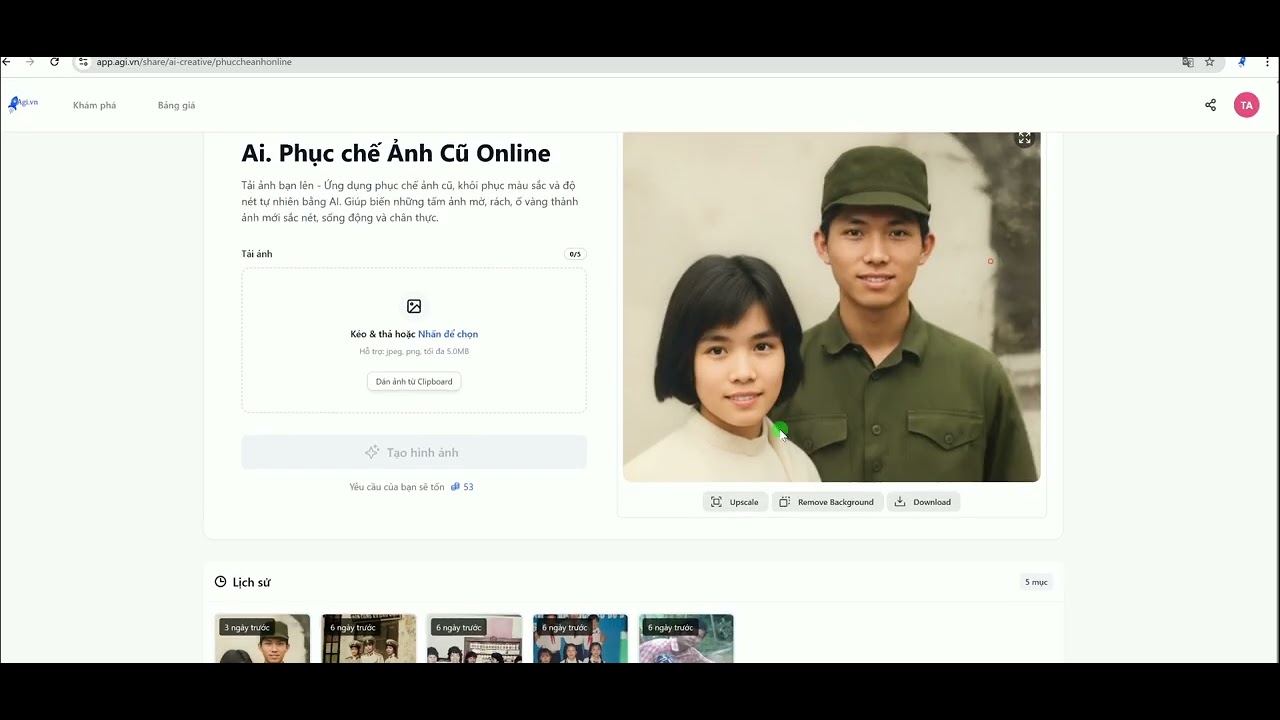Click the coin icon next to 53
This screenshot has height=720, width=1280.
pos(457,487)
